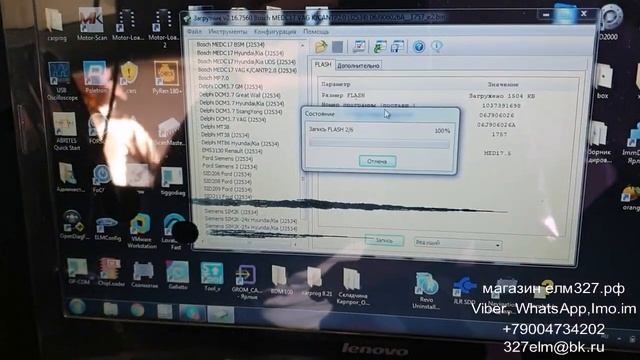Click the gray stop square toolbar icon

click(x=338, y=47)
